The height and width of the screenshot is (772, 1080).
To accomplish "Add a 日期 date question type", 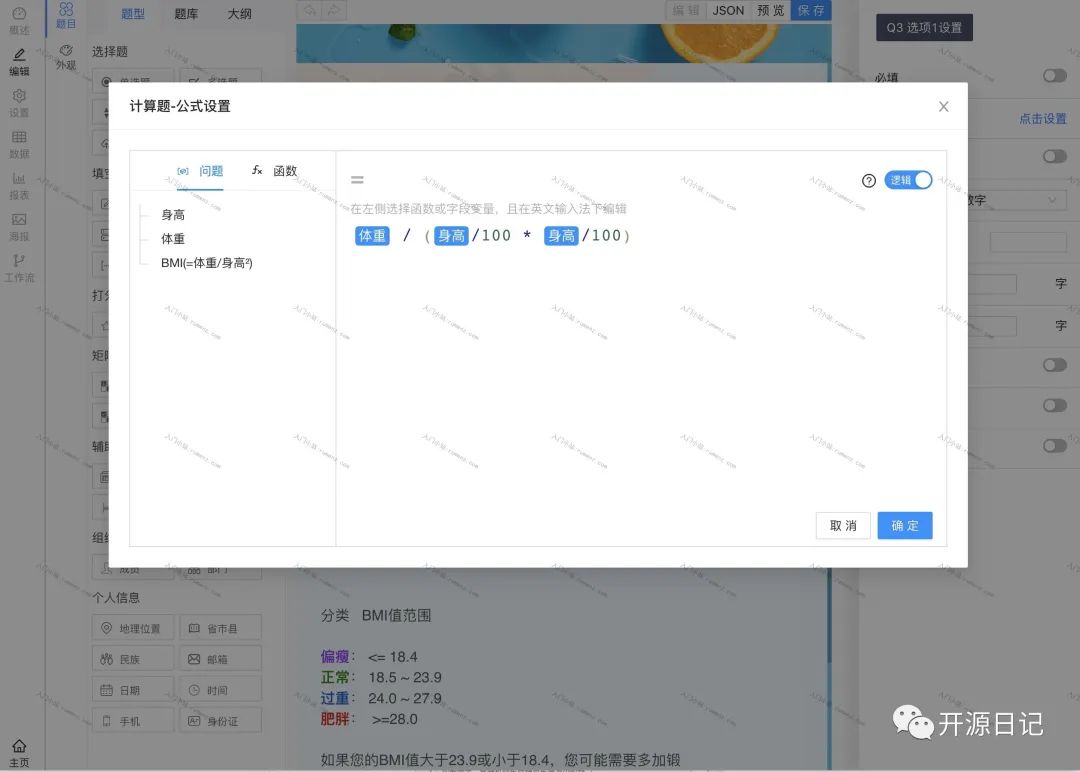I will click(x=133, y=690).
